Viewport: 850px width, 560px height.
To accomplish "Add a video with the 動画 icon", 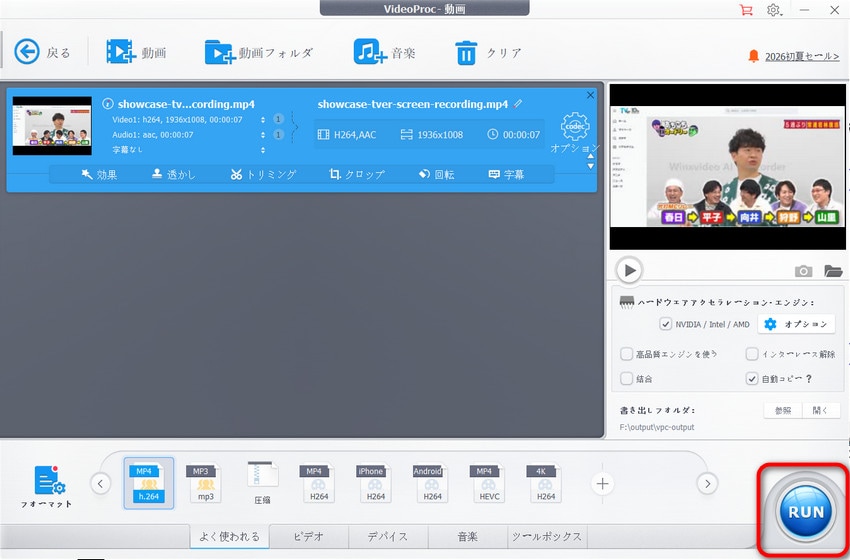I will 120,52.
